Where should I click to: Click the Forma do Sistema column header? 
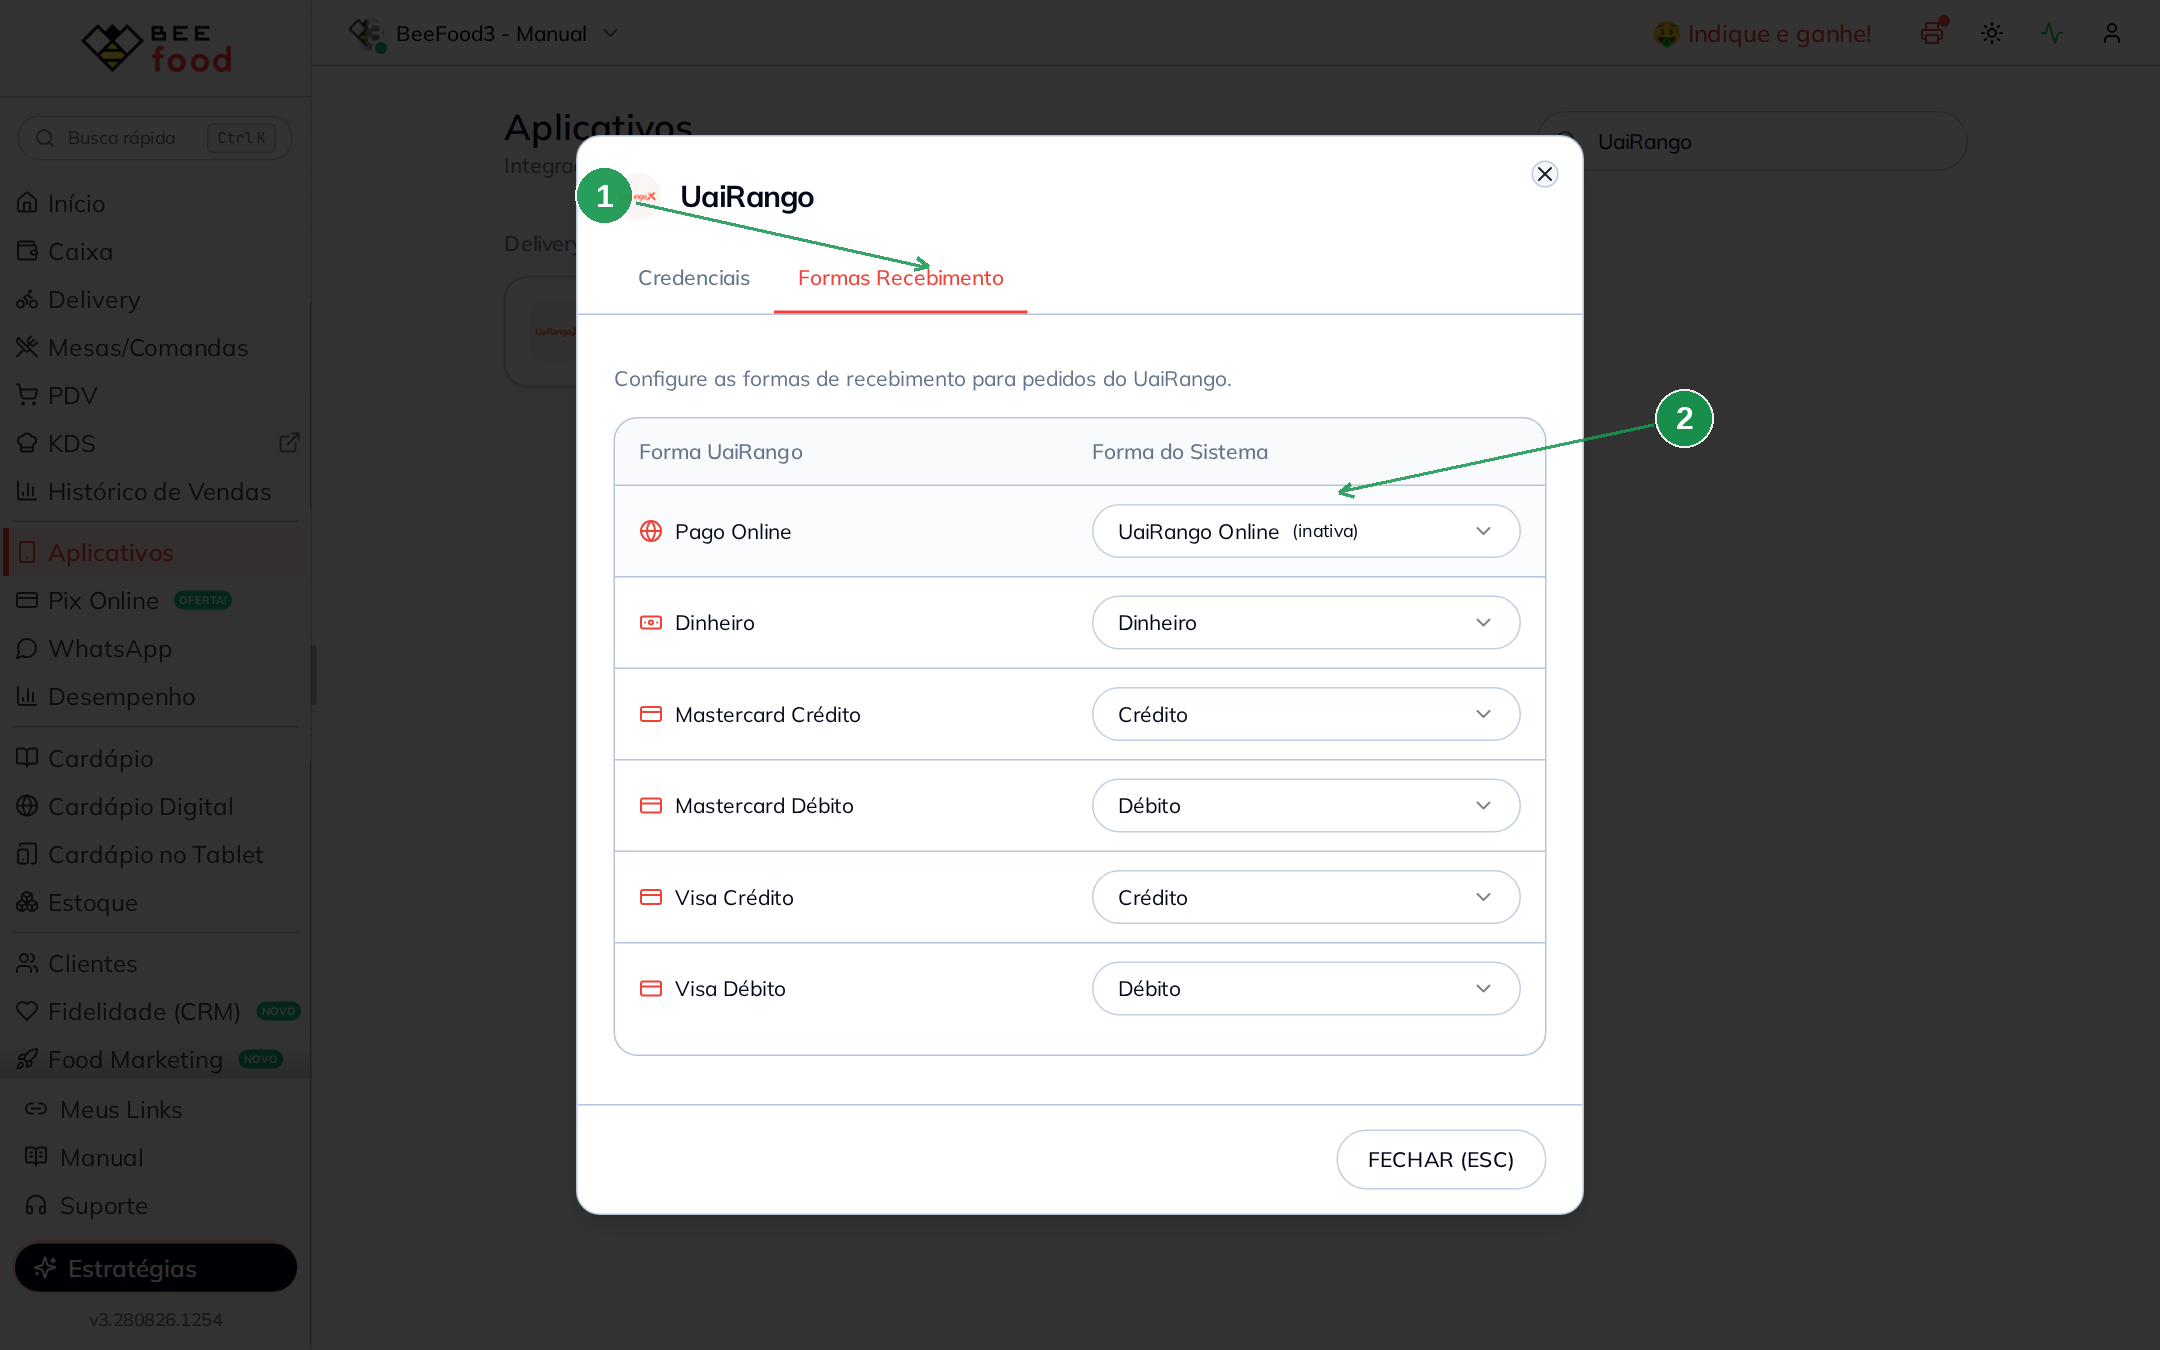pos(1180,452)
